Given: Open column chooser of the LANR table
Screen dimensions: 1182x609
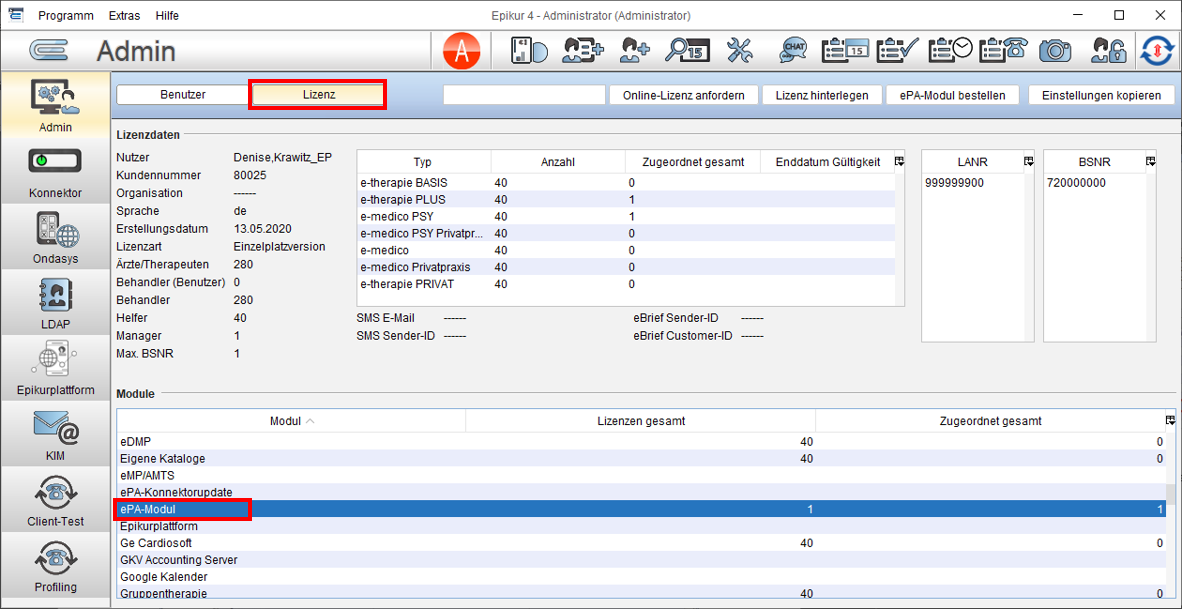Looking at the screenshot, I should tap(1029, 161).
